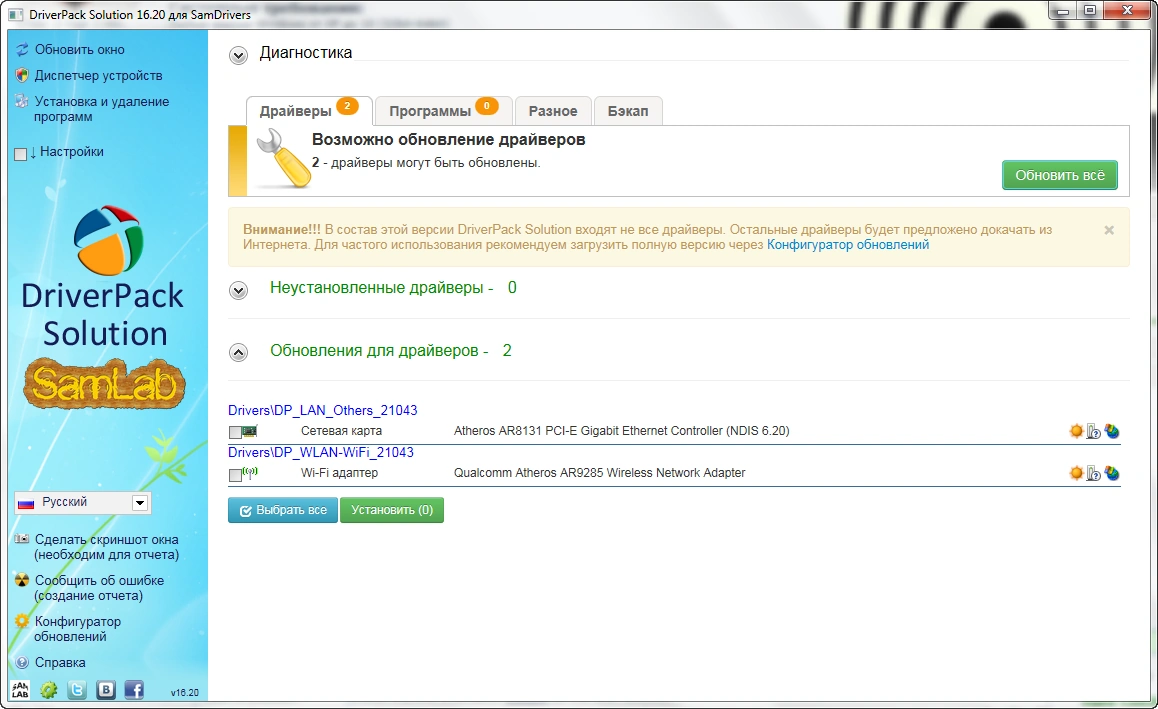Viewport: 1158px width, 709px height.
Task: Click the green gear icon in footer
Action: tap(49, 690)
